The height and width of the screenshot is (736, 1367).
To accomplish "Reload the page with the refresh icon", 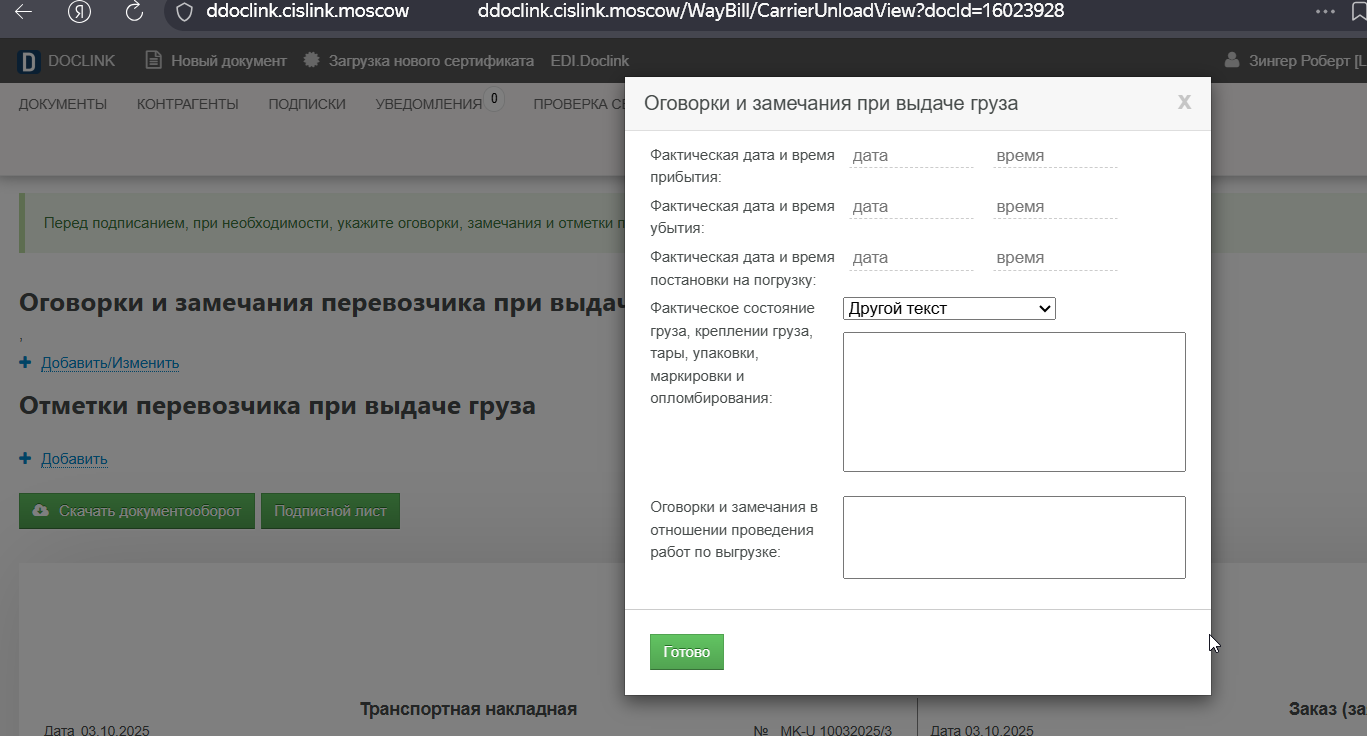I will coord(134,12).
